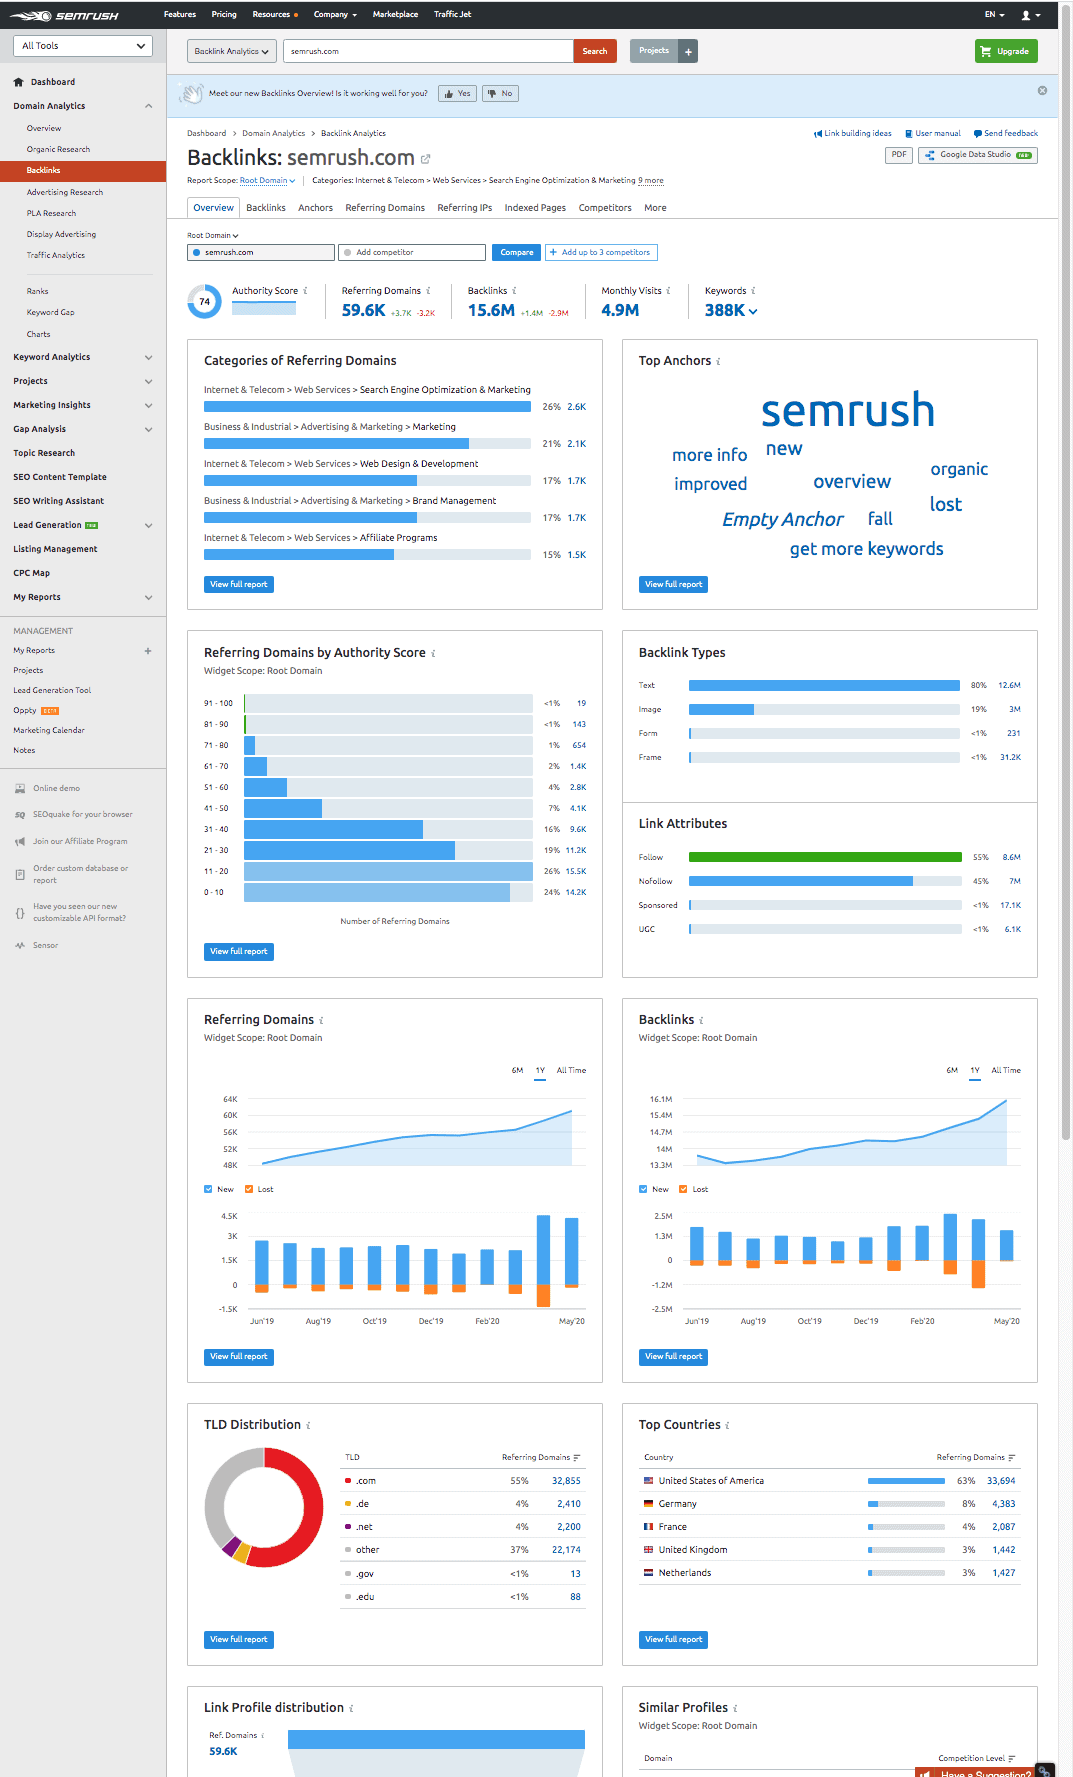Click the SEMrush logo

point(65,15)
